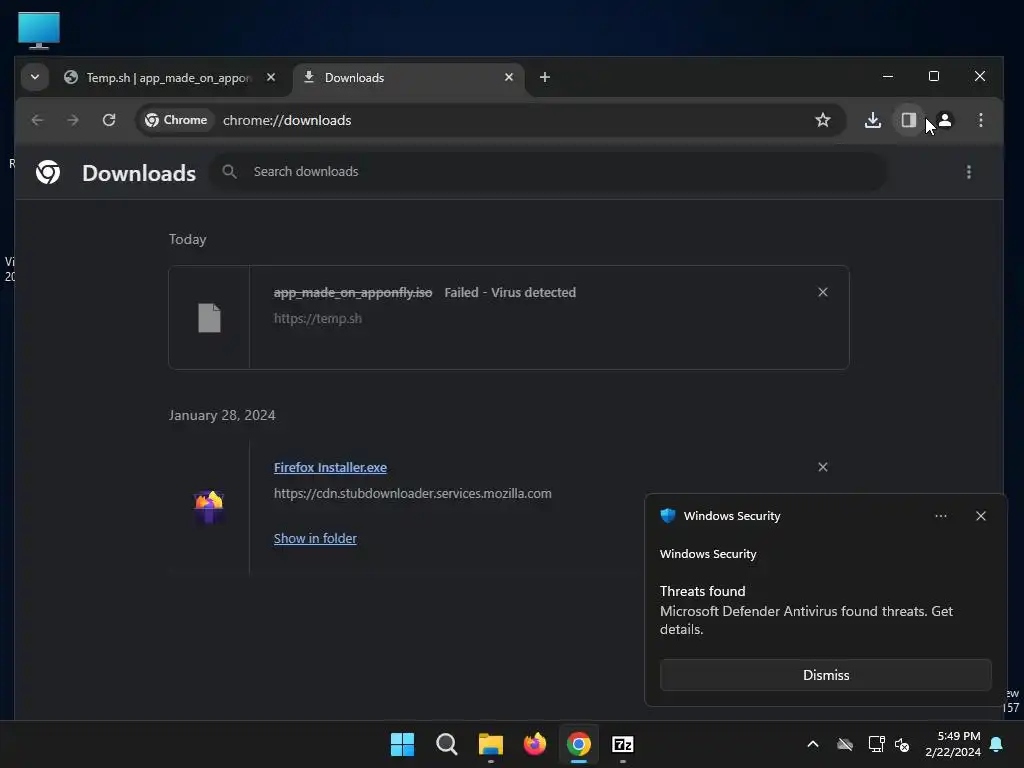Click the Chrome logo beside Downloads
The height and width of the screenshot is (768, 1024).
click(x=48, y=172)
